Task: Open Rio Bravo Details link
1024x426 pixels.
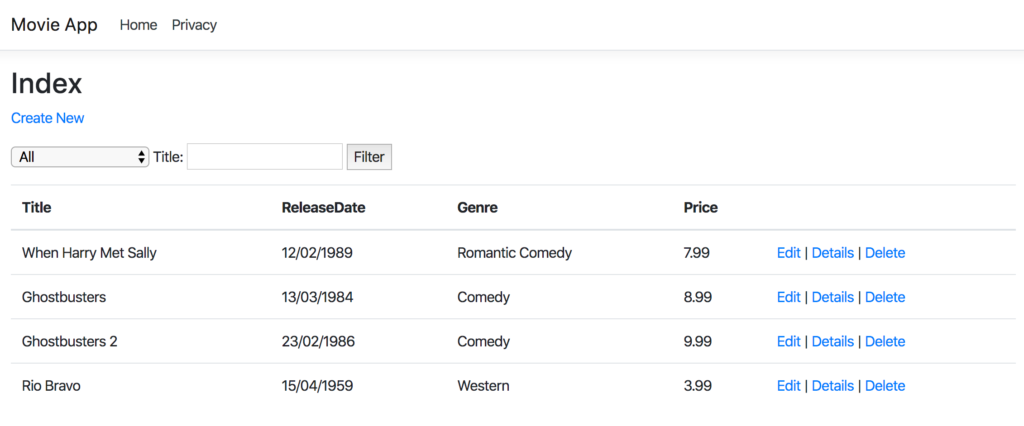Action: tap(833, 386)
